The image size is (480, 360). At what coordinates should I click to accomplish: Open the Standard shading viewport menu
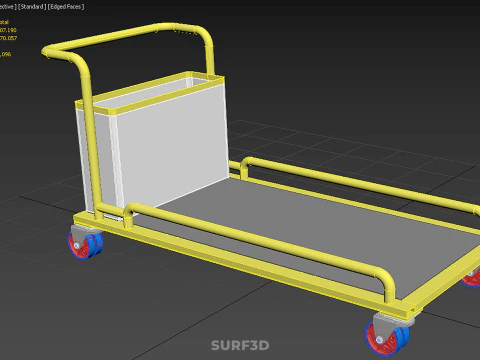point(32,7)
